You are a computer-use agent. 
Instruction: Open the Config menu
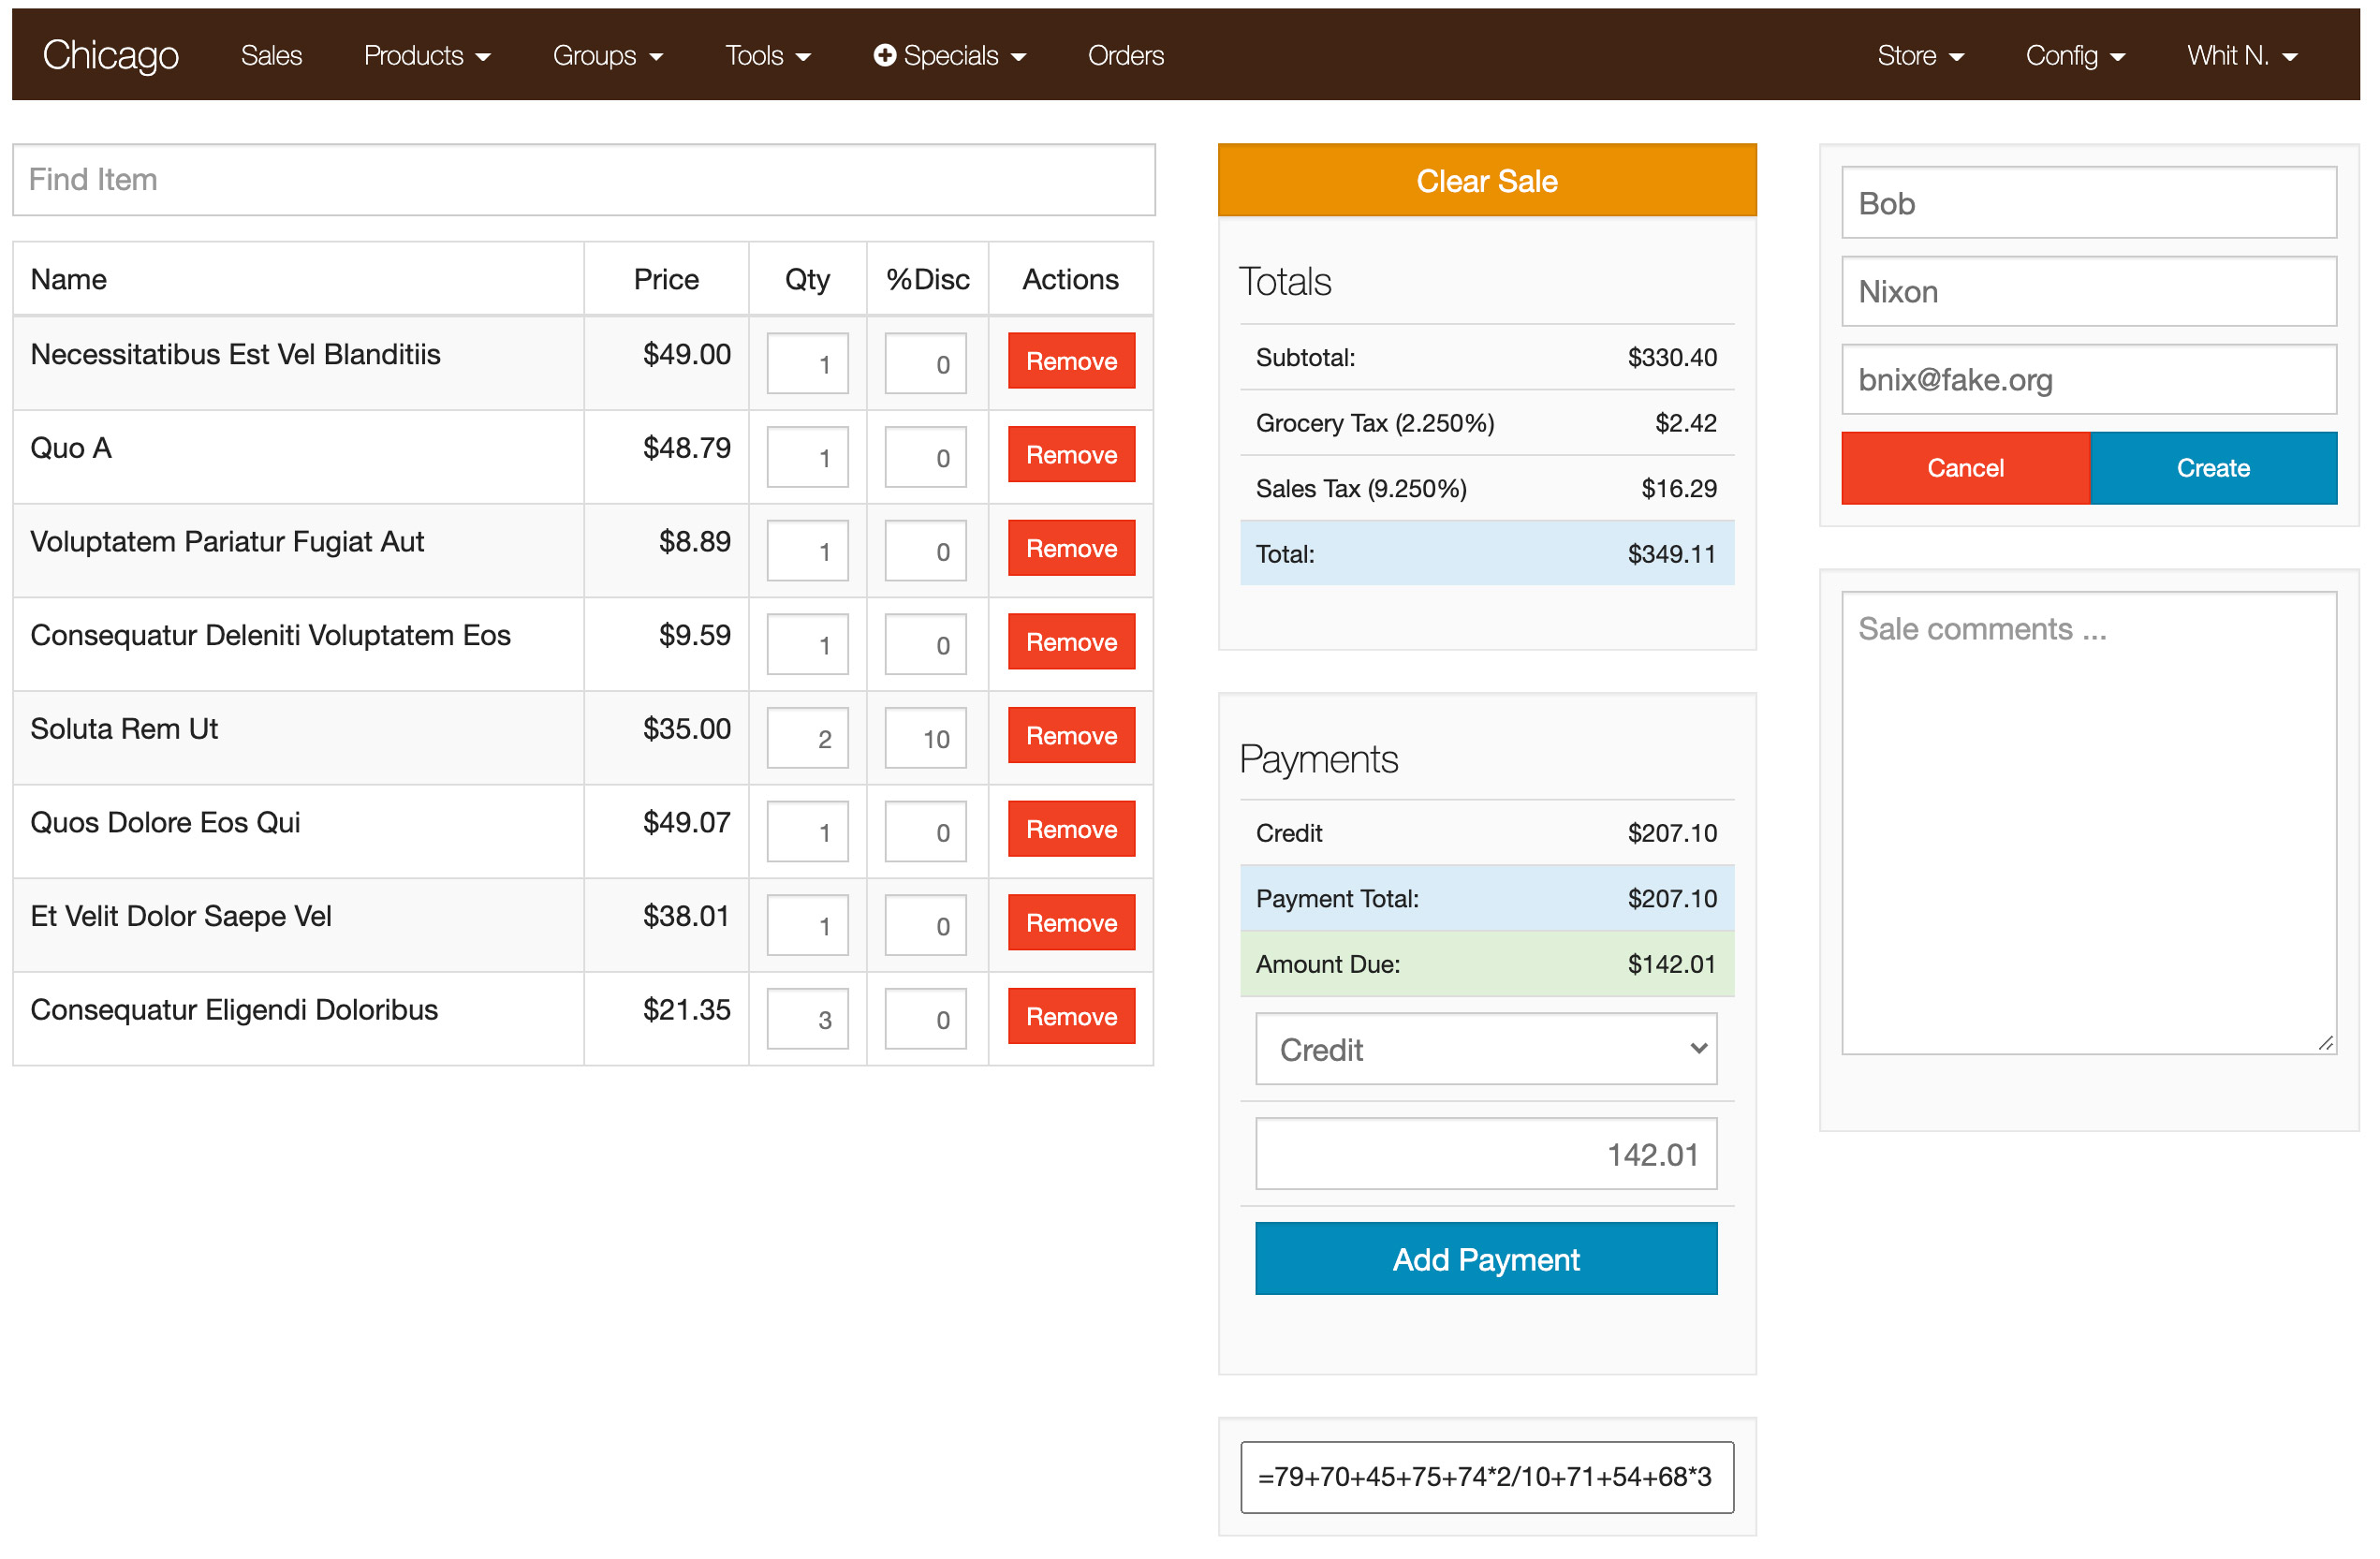tap(2074, 56)
